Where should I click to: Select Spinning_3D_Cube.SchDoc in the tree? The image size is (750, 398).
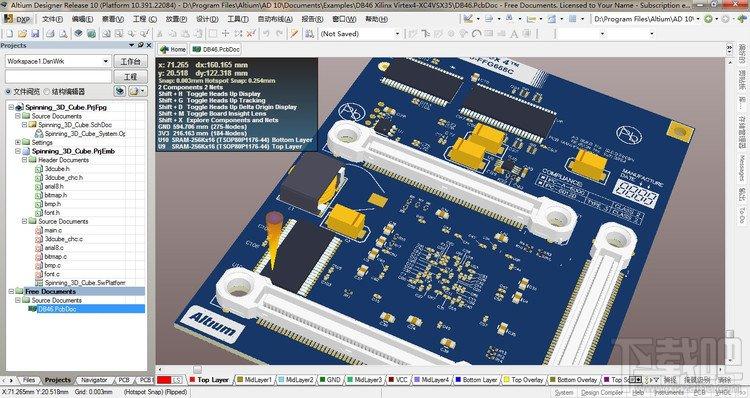click(75, 125)
